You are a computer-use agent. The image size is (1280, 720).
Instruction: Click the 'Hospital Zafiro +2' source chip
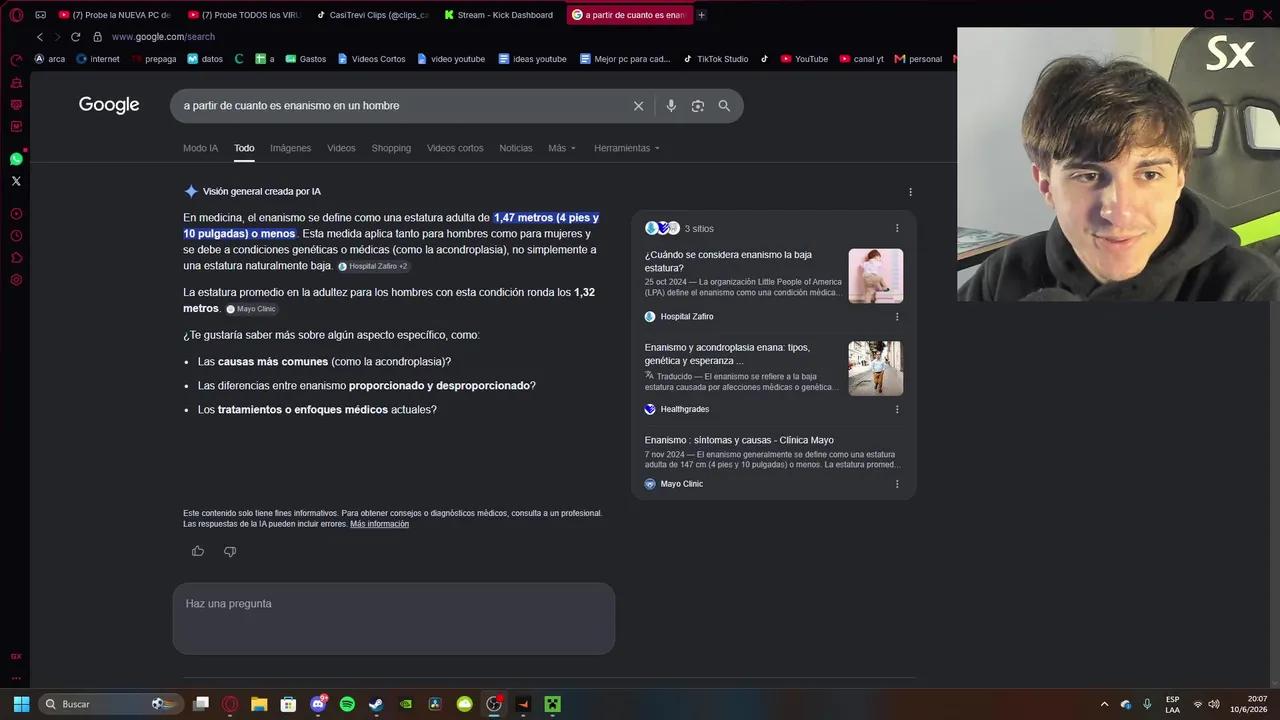click(373, 266)
